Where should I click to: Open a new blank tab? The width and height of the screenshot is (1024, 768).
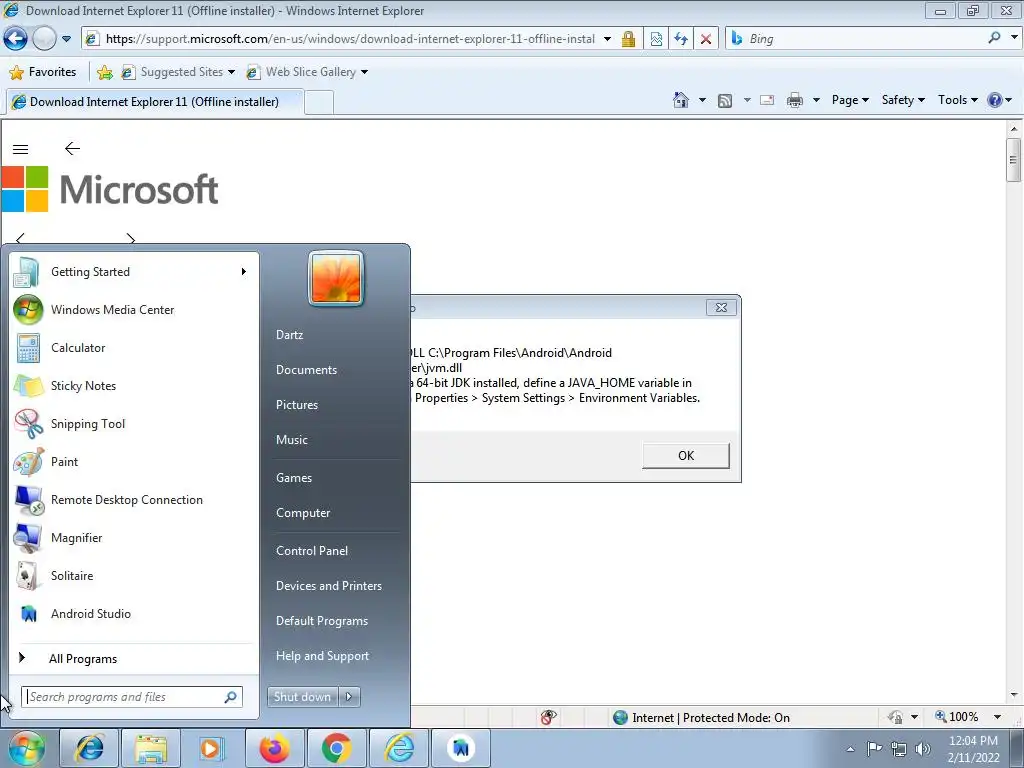[319, 103]
